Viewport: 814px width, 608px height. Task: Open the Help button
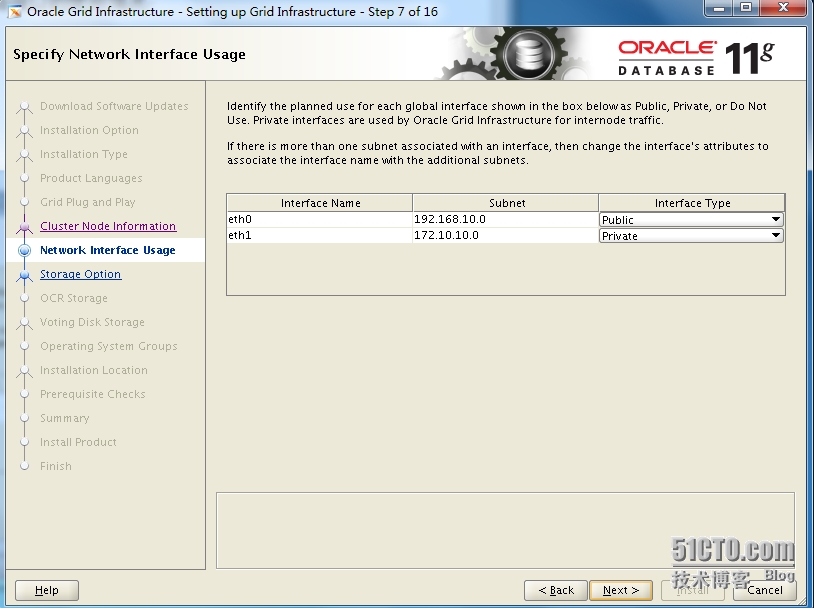tap(47, 590)
